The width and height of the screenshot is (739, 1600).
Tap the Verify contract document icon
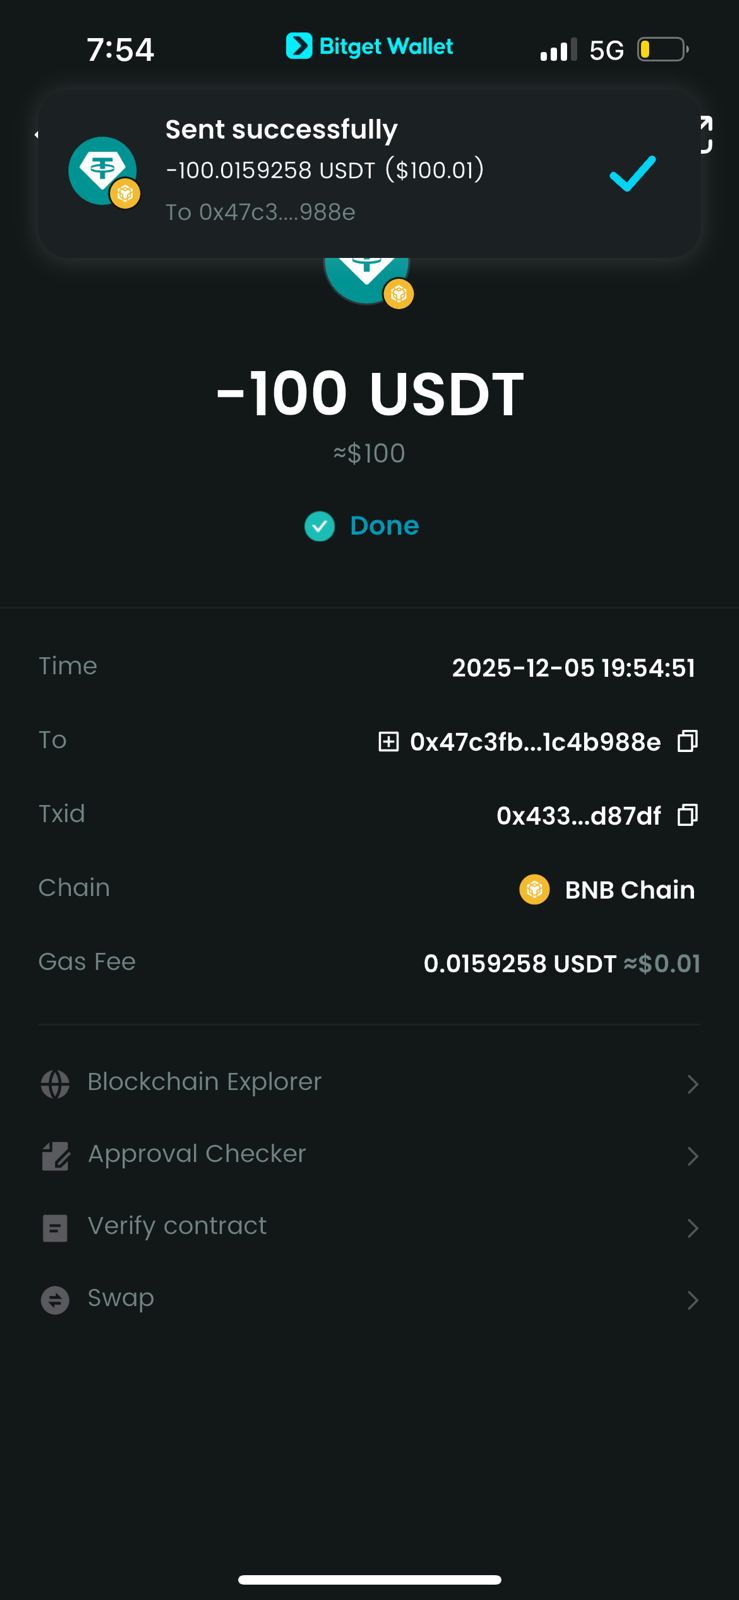tap(55, 1228)
